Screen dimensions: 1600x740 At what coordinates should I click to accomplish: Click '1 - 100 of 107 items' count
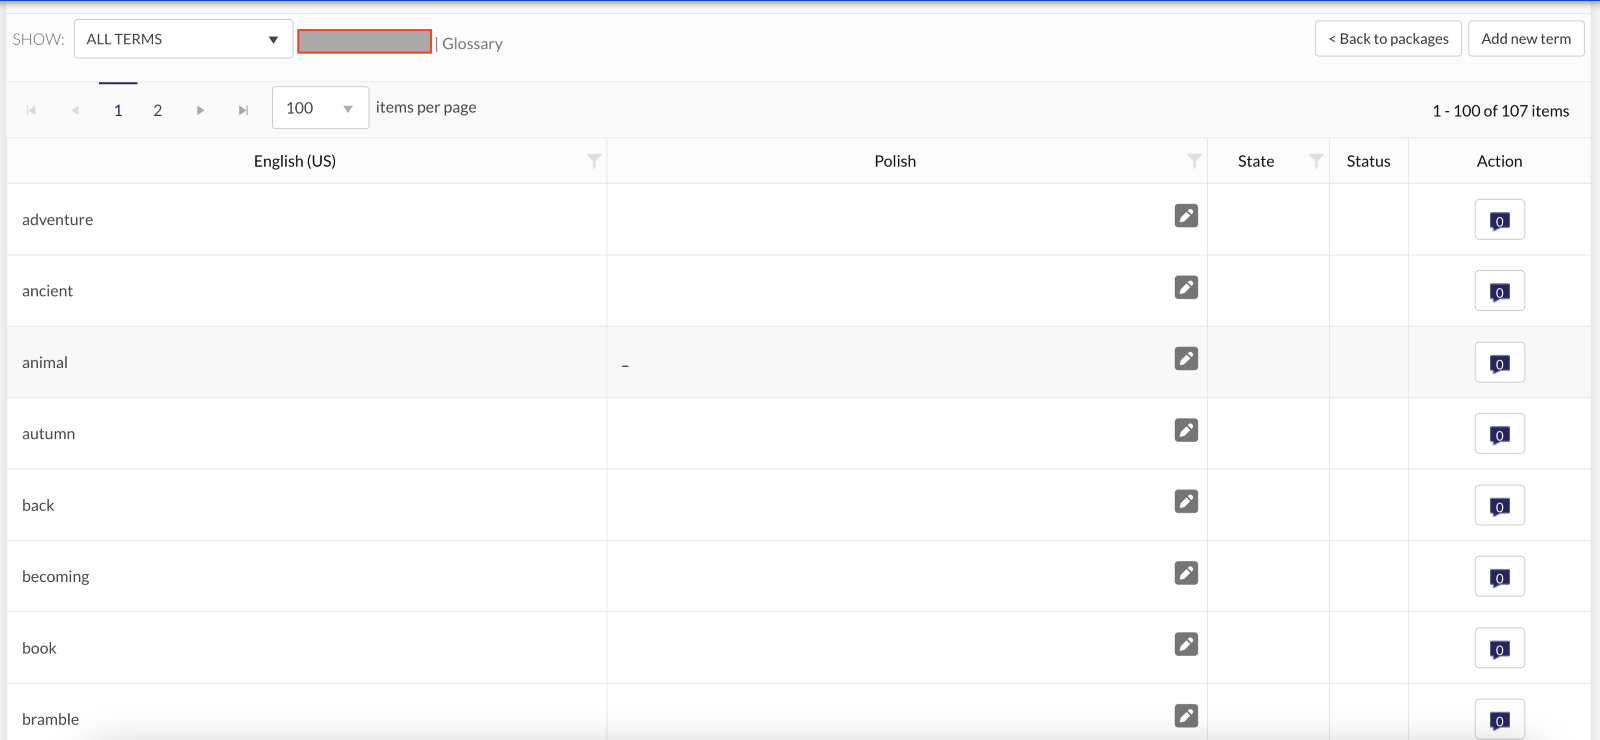click(1500, 111)
